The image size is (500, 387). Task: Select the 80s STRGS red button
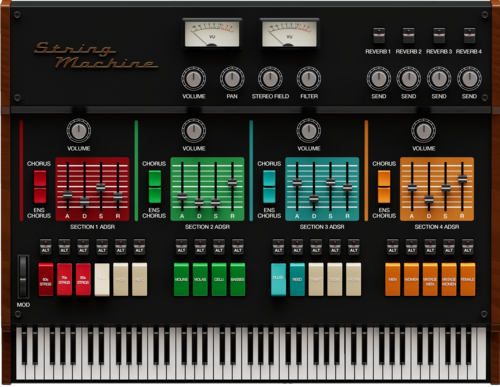(83, 279)
